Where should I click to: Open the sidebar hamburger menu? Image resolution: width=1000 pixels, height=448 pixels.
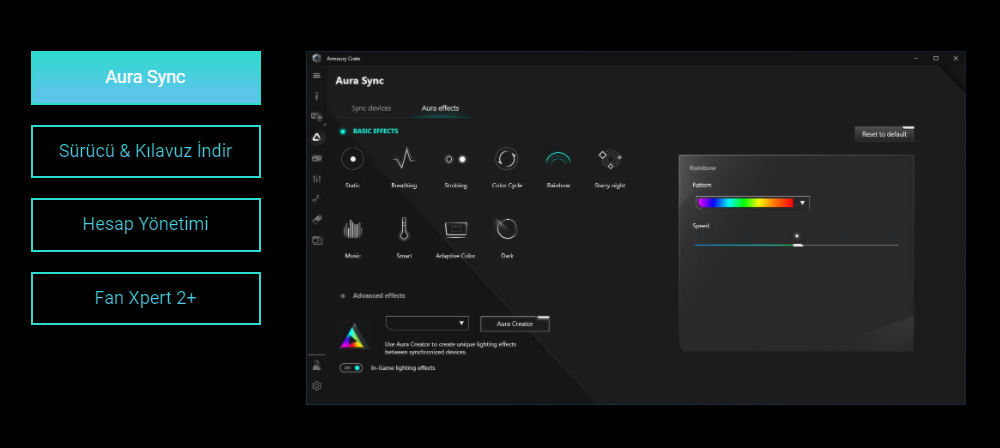[x=316, y=76]
